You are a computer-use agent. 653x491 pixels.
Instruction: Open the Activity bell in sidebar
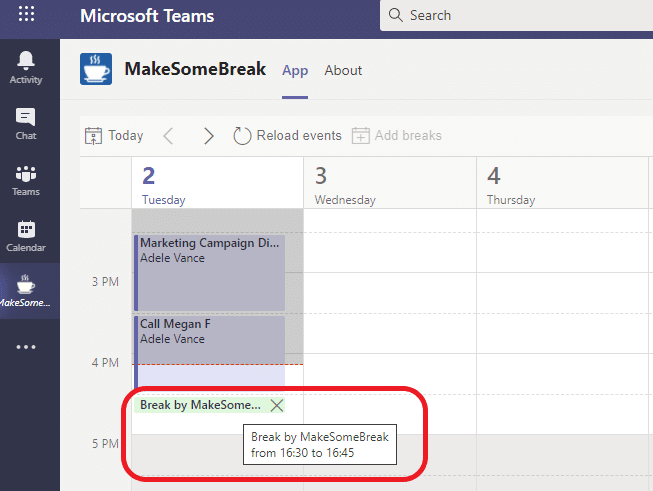pyautogui.click(x=26, y=68)
